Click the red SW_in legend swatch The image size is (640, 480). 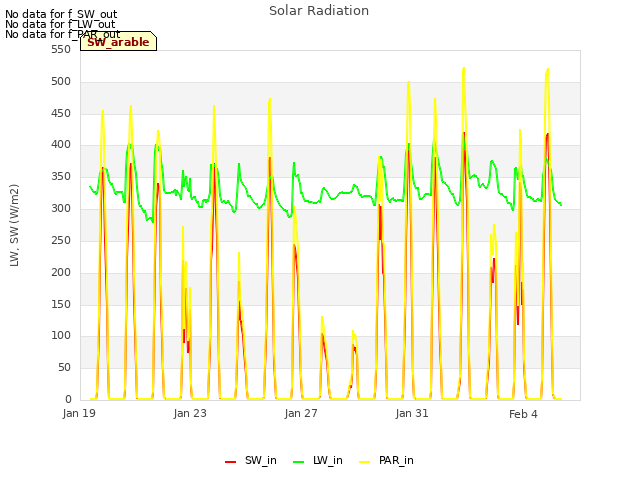(x=231, y=462)
